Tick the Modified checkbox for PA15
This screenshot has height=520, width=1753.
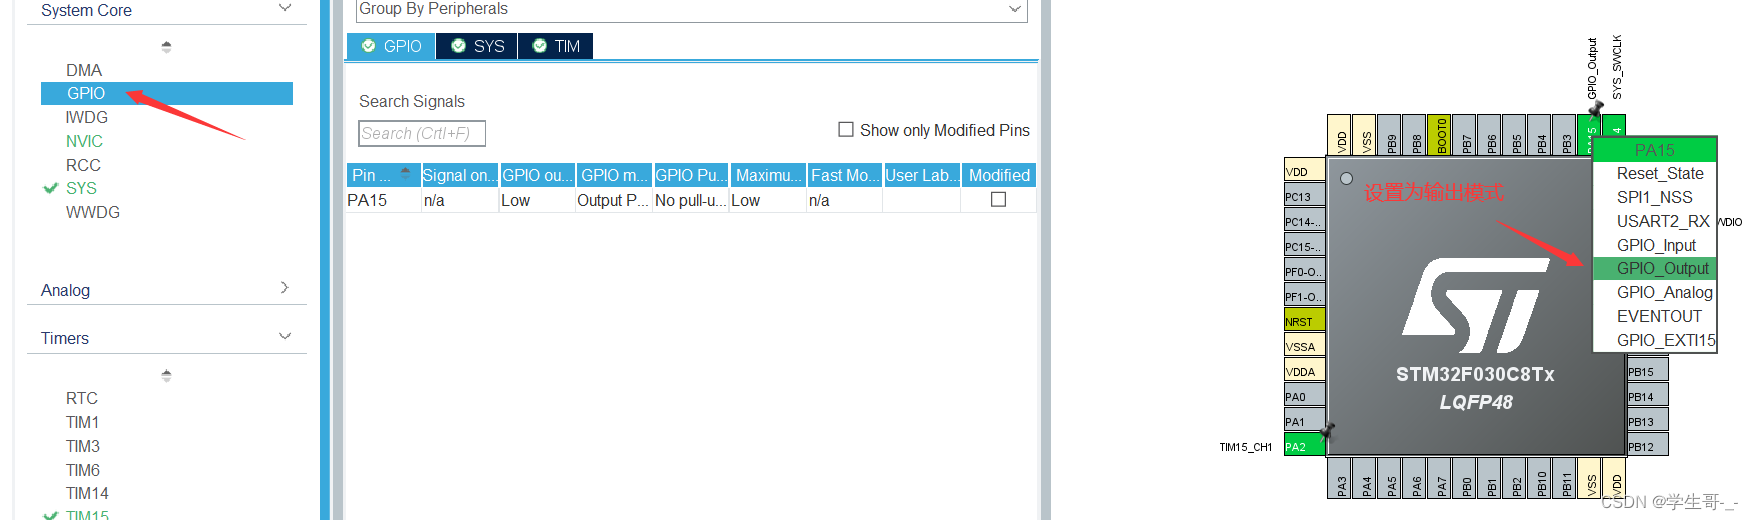(998, 200)
